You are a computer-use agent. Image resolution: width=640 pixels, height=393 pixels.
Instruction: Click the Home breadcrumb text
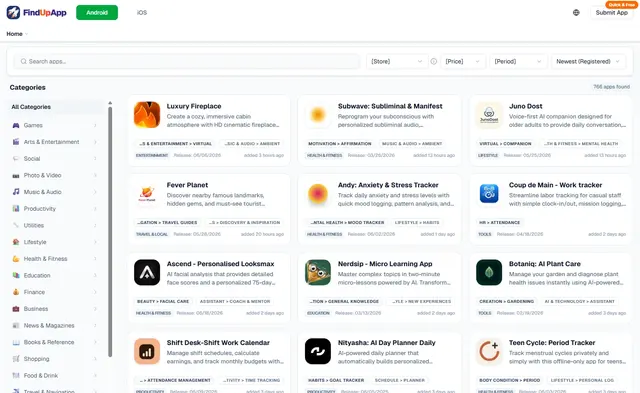point(14,34)
